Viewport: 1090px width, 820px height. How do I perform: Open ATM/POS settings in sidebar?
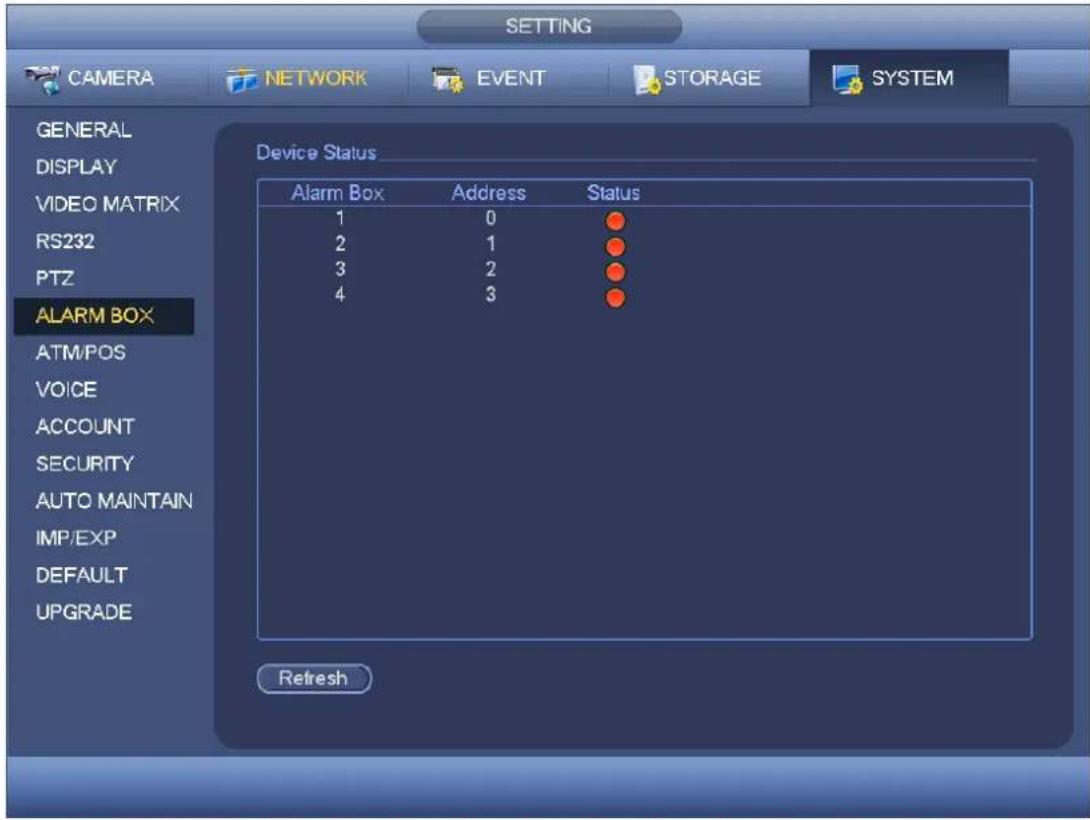[81, 352]
